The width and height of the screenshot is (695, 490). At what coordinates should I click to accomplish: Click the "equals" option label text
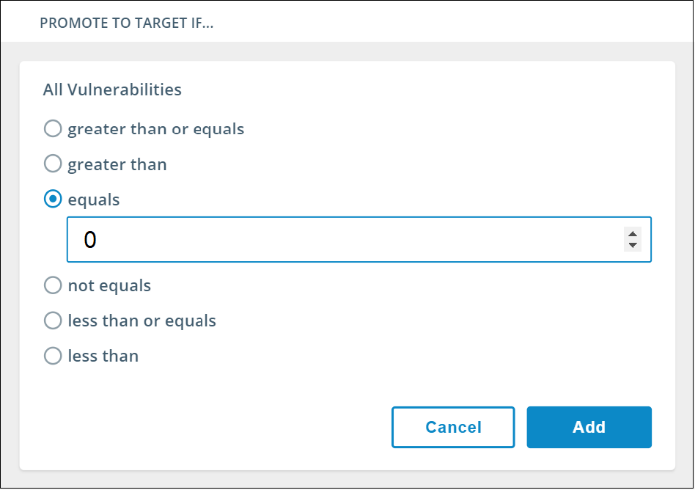[94, 200]
